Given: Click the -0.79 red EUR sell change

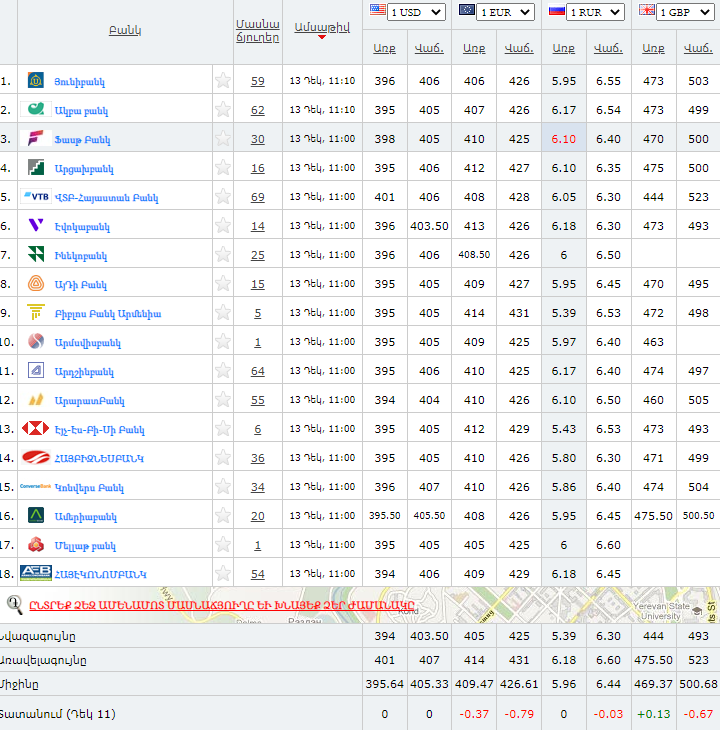Looking at the screenshot, I should 519,714.
